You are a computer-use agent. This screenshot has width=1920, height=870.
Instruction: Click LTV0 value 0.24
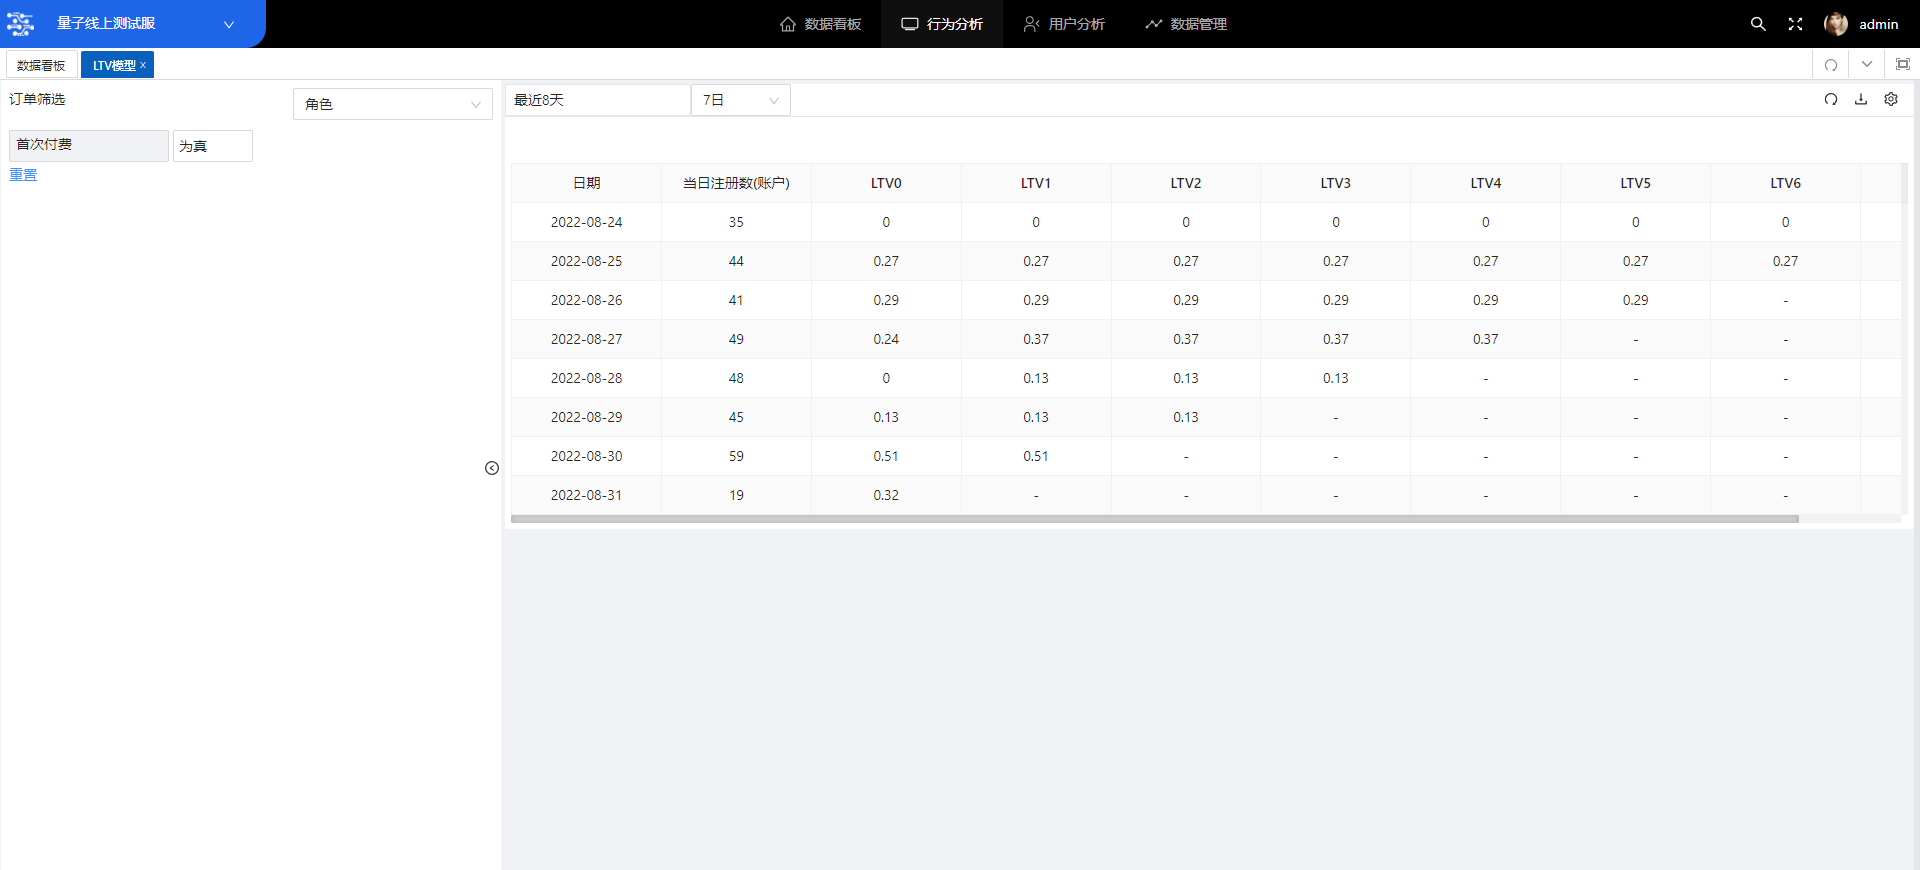point(886,339)
